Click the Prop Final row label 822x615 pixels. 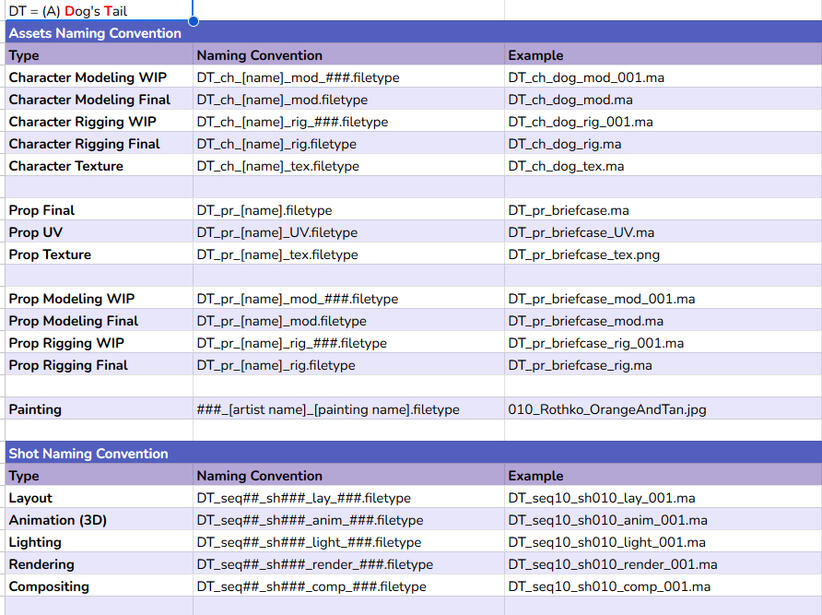tap(41, 210)
